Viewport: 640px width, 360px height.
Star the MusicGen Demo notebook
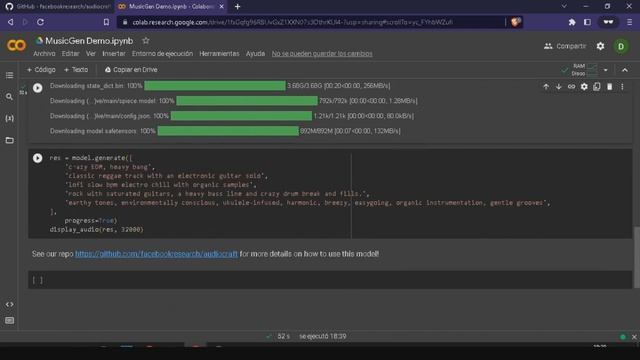(x=146, y=40)
